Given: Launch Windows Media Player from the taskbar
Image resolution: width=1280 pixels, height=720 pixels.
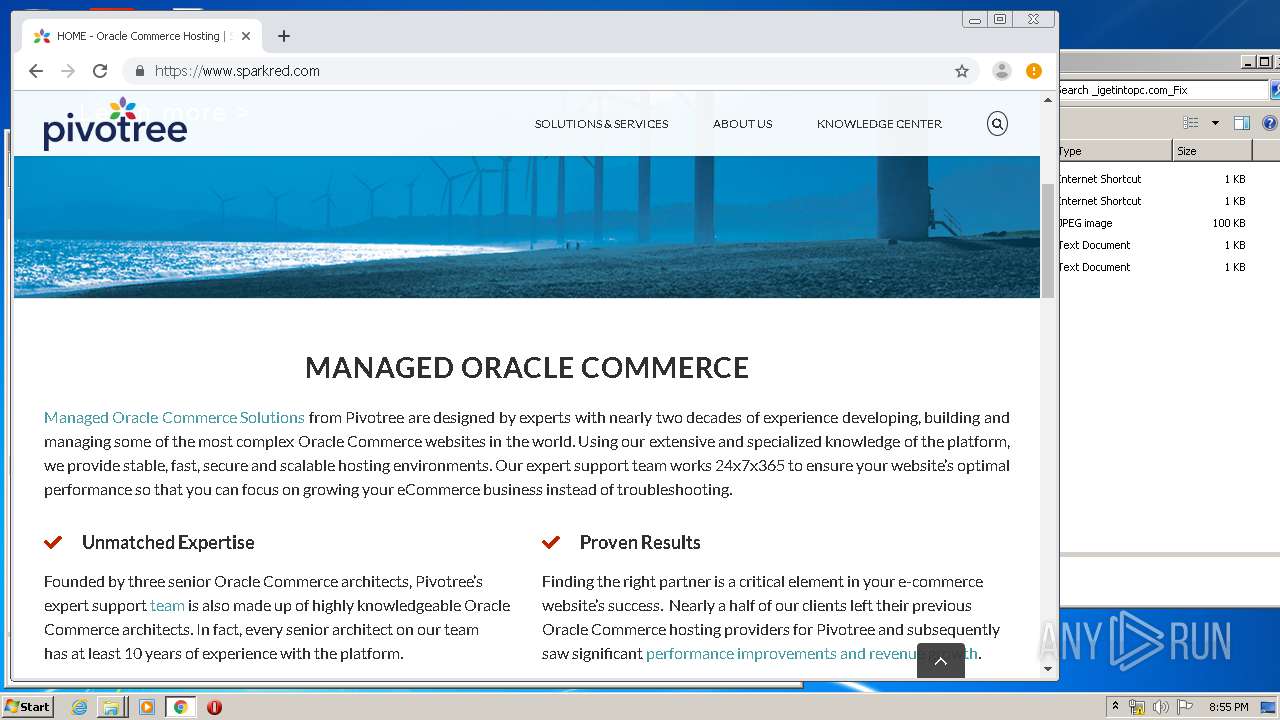Looking at the screenshot, I should (146, 707).
